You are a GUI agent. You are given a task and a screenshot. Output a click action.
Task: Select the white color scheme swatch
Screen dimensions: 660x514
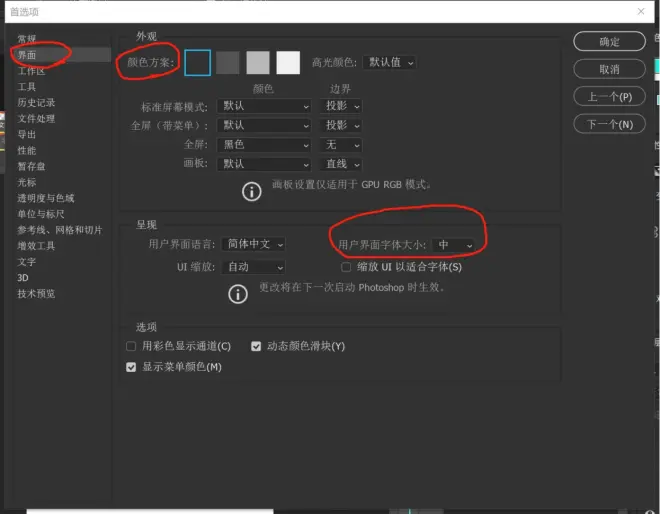tap(288, 63)
